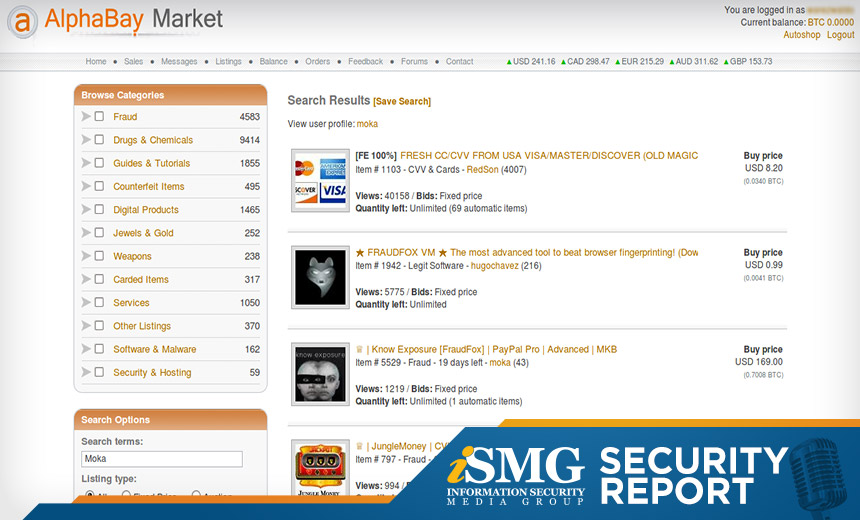The width and height of the screenshot is (860, 520).
Task: Open seller RedSon profile link
Action: 483,169
